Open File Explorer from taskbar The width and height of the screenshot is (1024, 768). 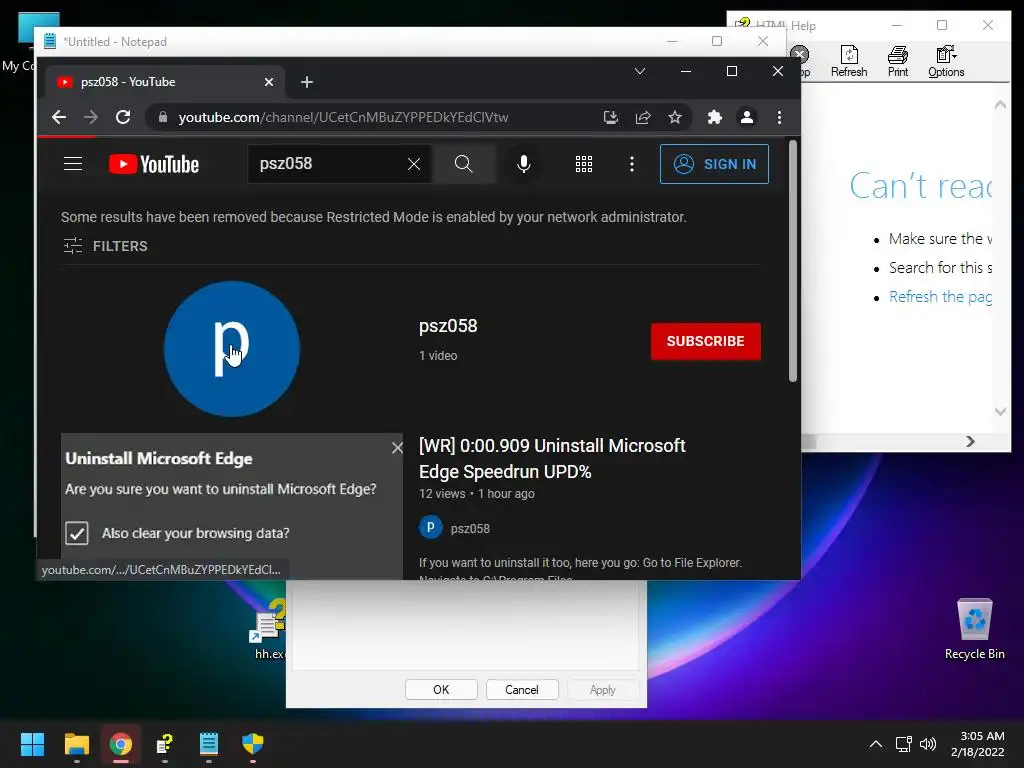coord(76,744)
